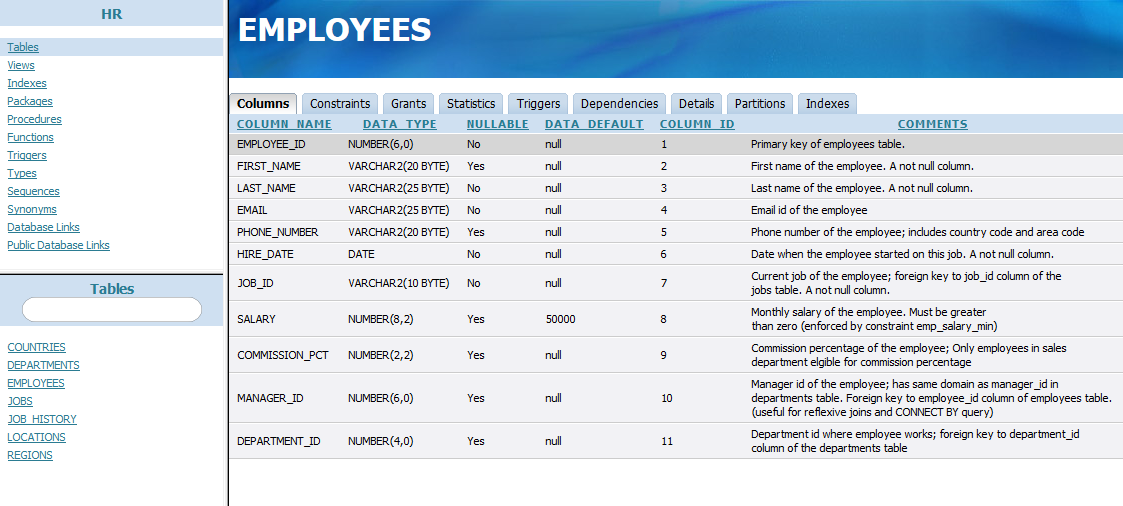Open the DEPARTMENTS table link
1123x506 pixels.
[x=43, y=366]
